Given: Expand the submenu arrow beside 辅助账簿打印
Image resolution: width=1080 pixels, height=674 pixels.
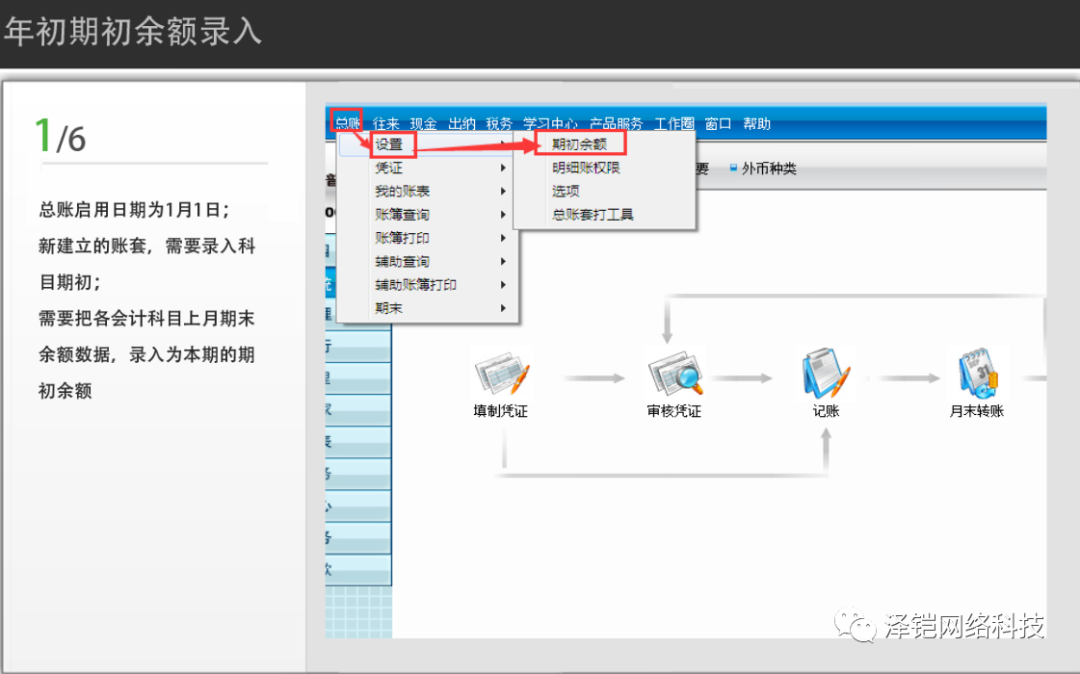Looking at the screenshot, I should click(x=503, y=284).
